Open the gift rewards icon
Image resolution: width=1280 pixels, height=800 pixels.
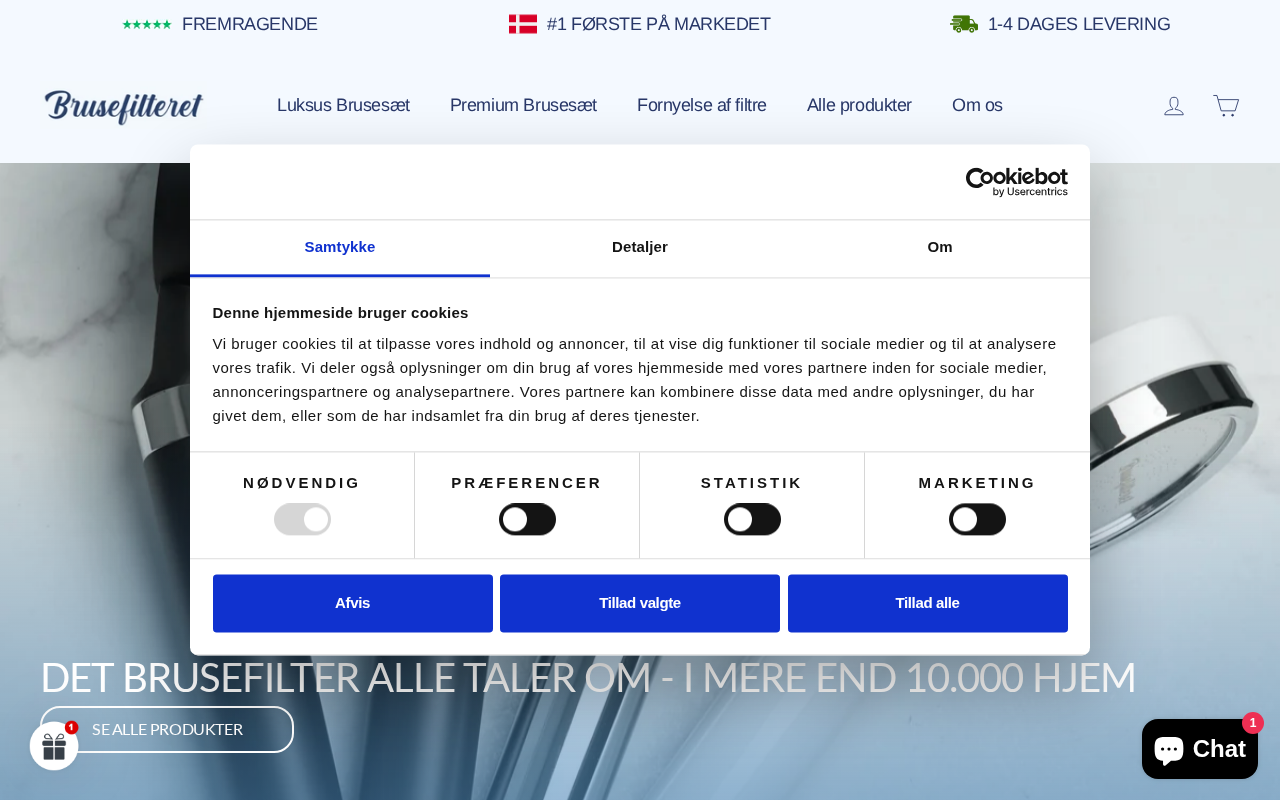[54, 746]
